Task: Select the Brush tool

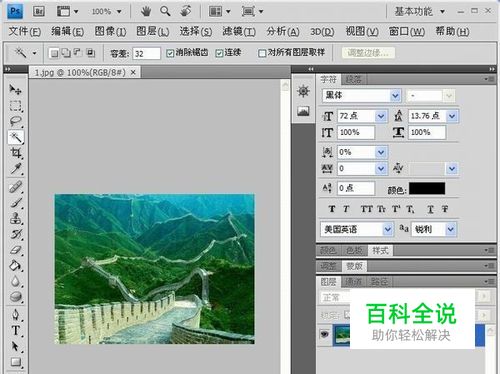Action: tap(15, 203)
